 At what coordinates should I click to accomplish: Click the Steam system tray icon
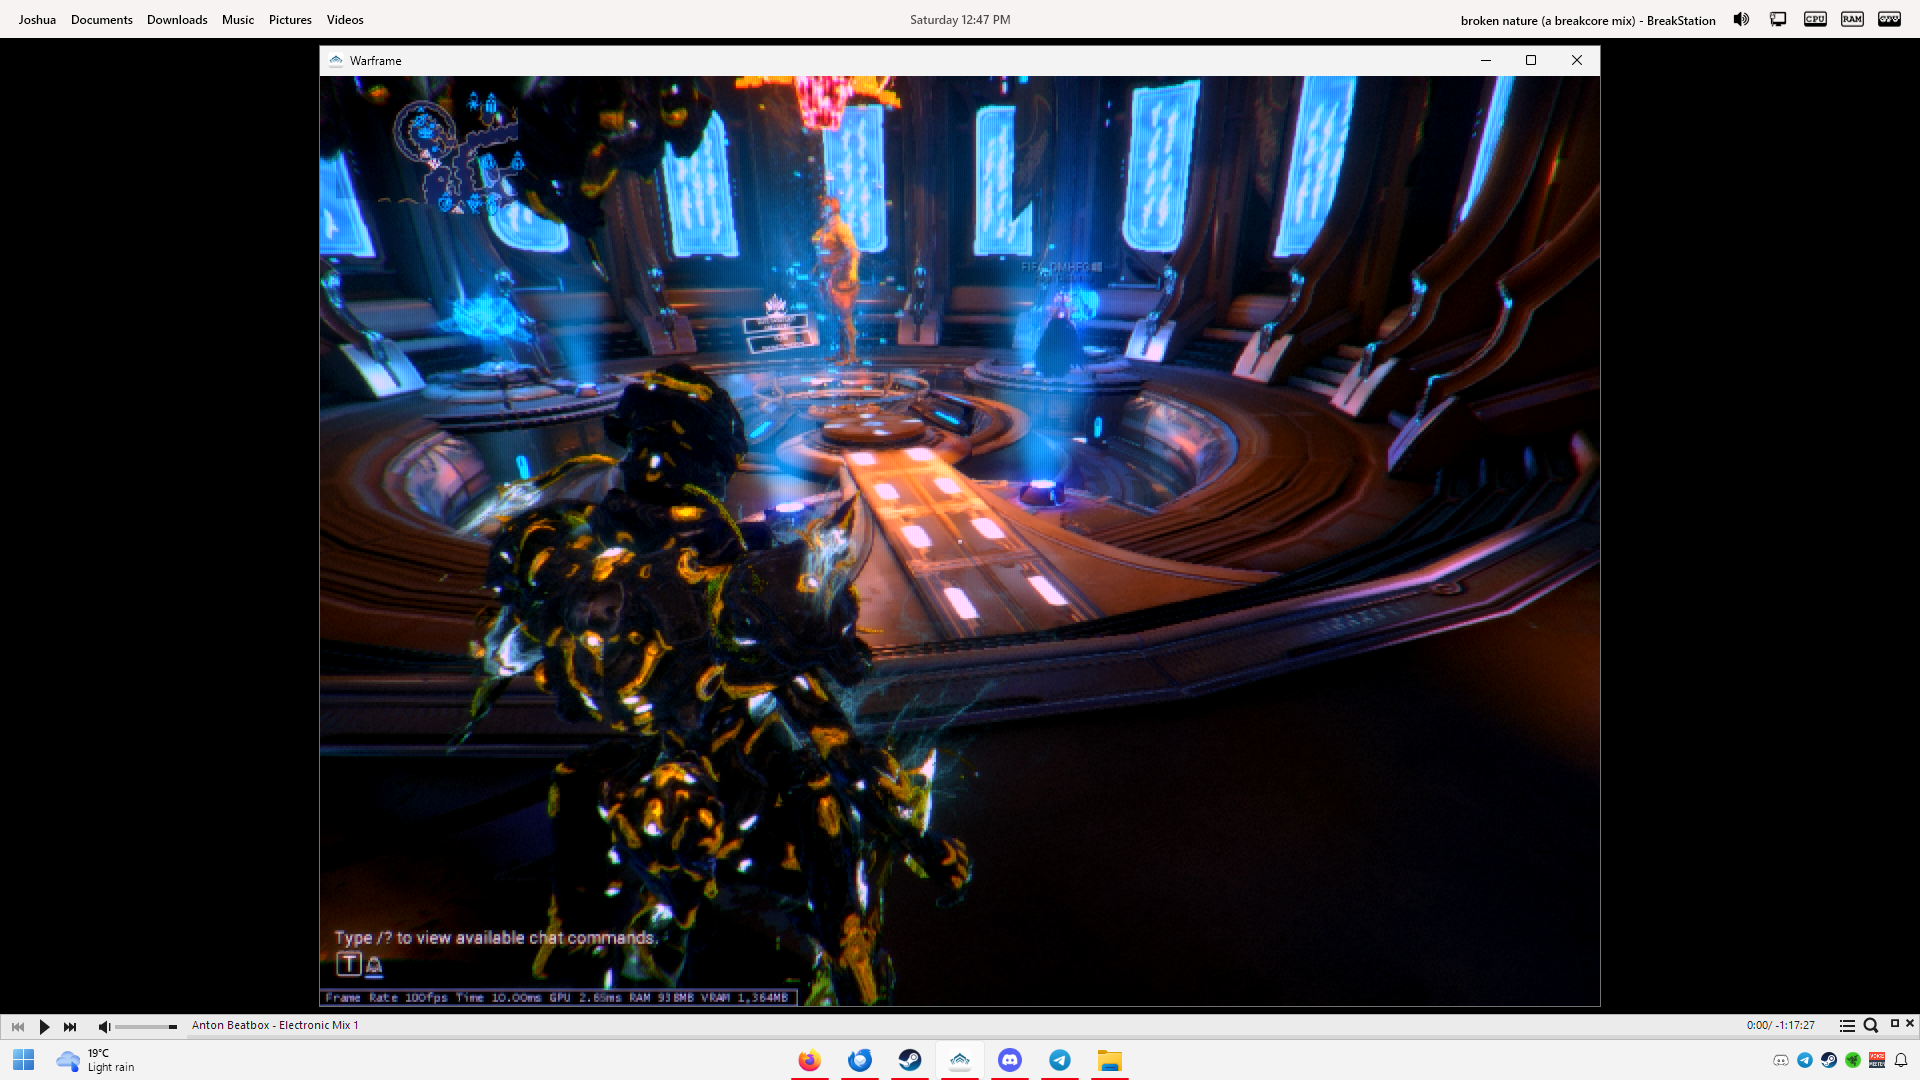pyautogui.click(x=1829, y=1060)
